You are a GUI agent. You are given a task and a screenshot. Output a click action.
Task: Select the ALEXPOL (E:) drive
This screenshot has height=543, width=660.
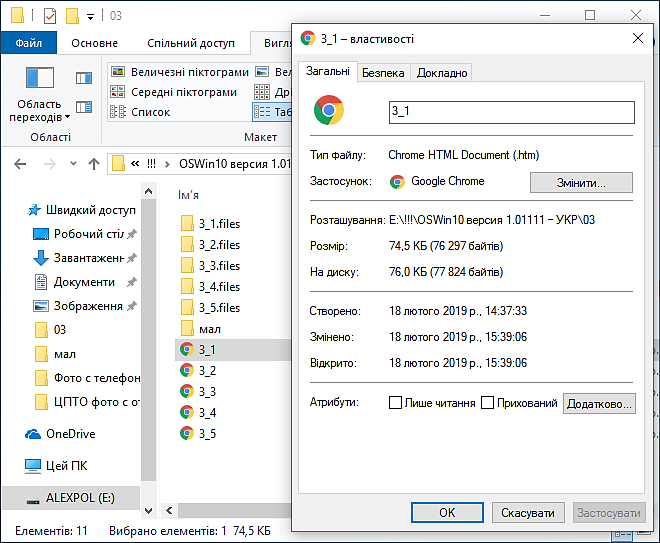71,498
